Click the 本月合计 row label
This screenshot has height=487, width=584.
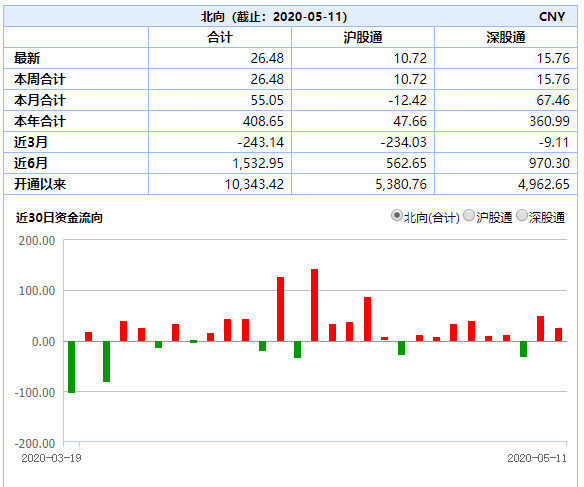[x=40, y=100]
